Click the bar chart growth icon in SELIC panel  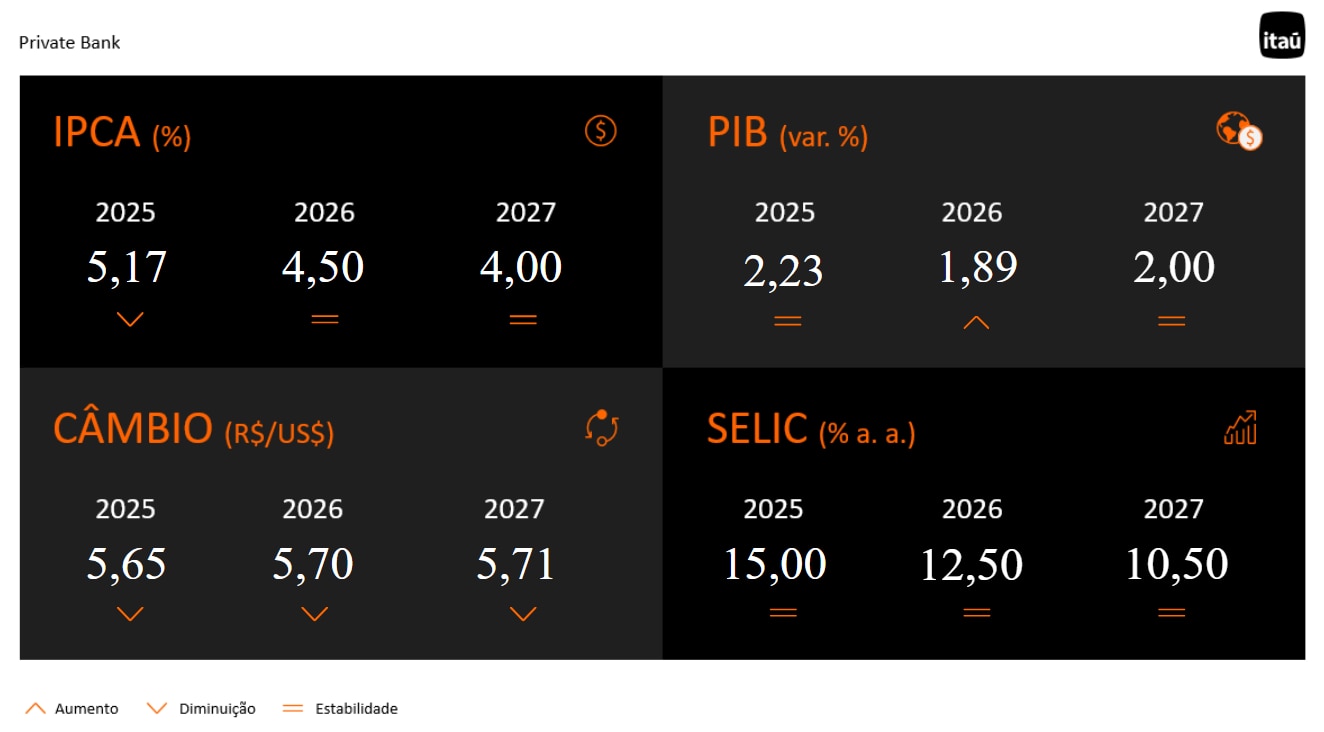pos(1240,427)
